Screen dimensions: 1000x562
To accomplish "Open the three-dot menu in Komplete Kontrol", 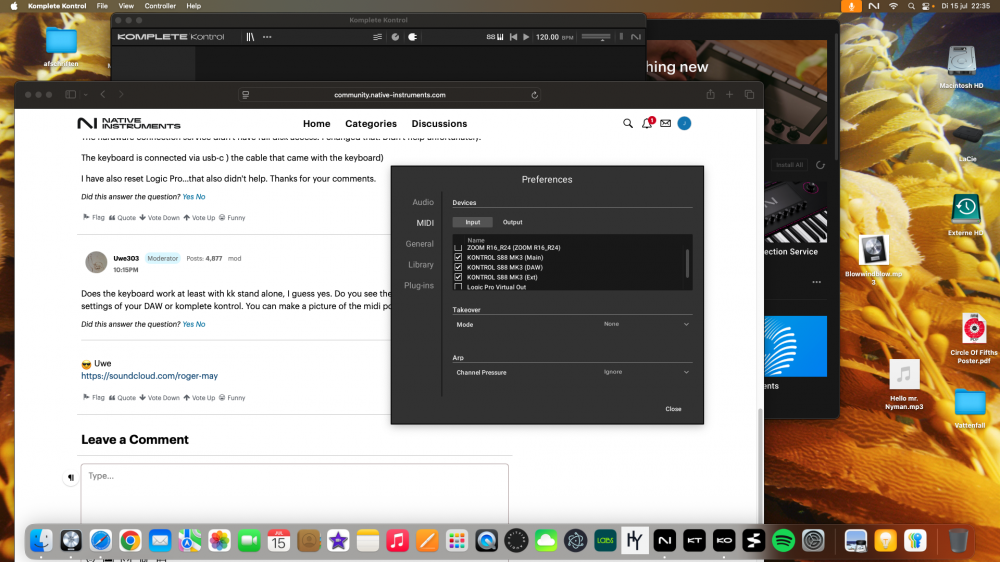I will click(x=267, y=37).
